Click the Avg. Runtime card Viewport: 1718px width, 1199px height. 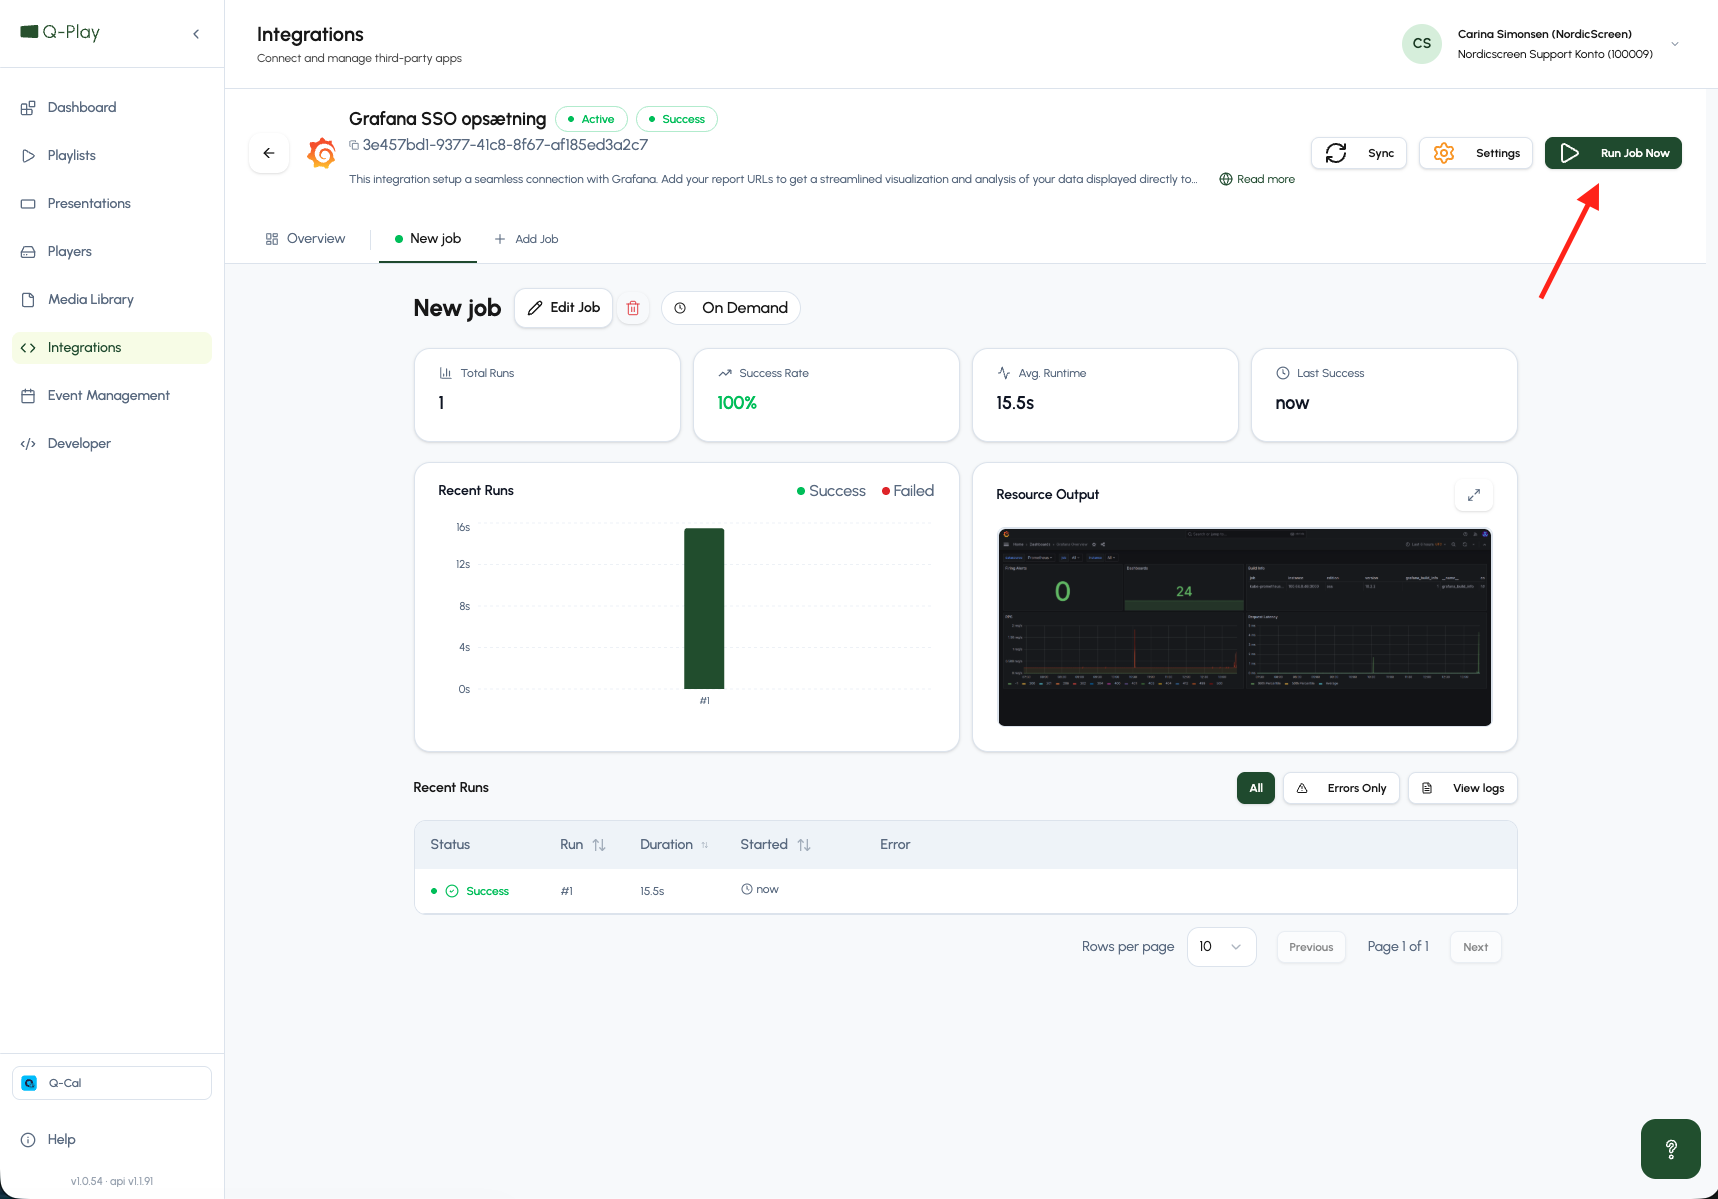coord(1105,395)
